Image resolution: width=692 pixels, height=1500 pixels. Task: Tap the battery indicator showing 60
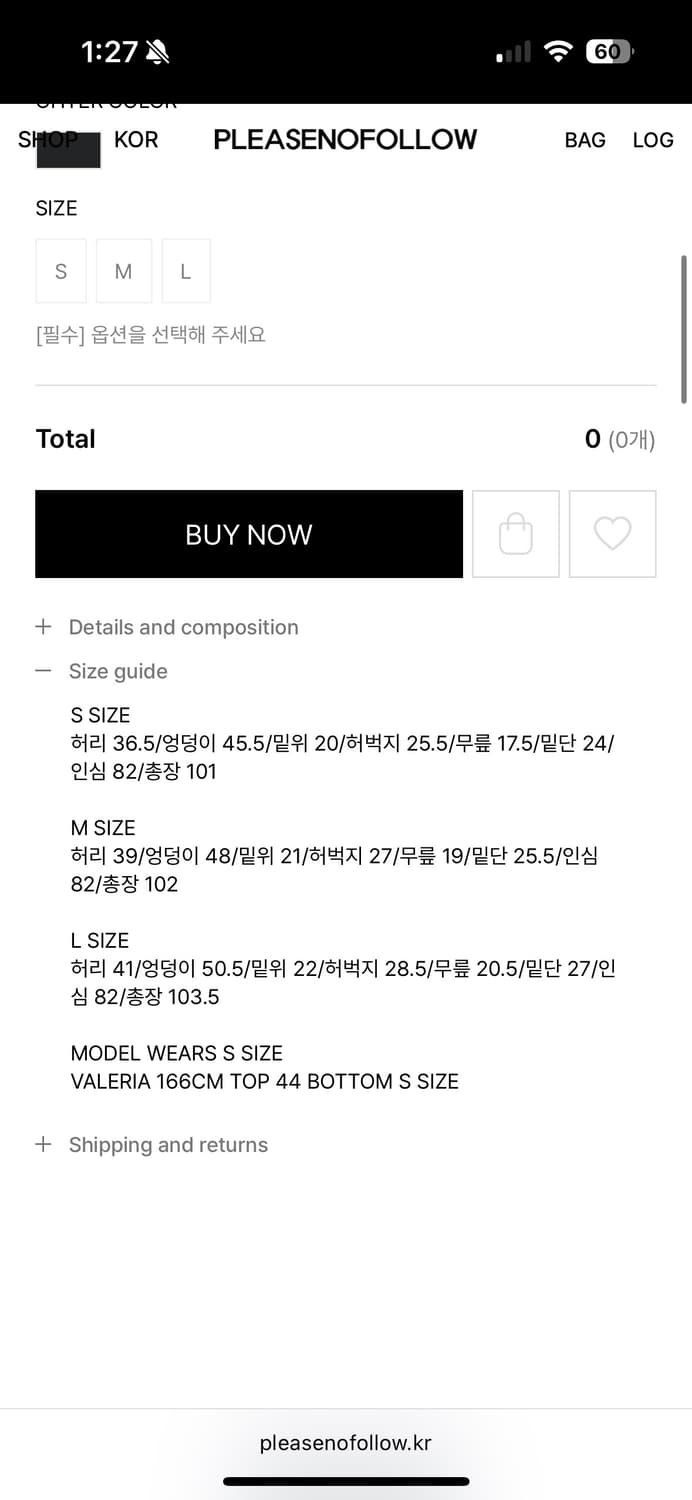[x=608, y=50]
